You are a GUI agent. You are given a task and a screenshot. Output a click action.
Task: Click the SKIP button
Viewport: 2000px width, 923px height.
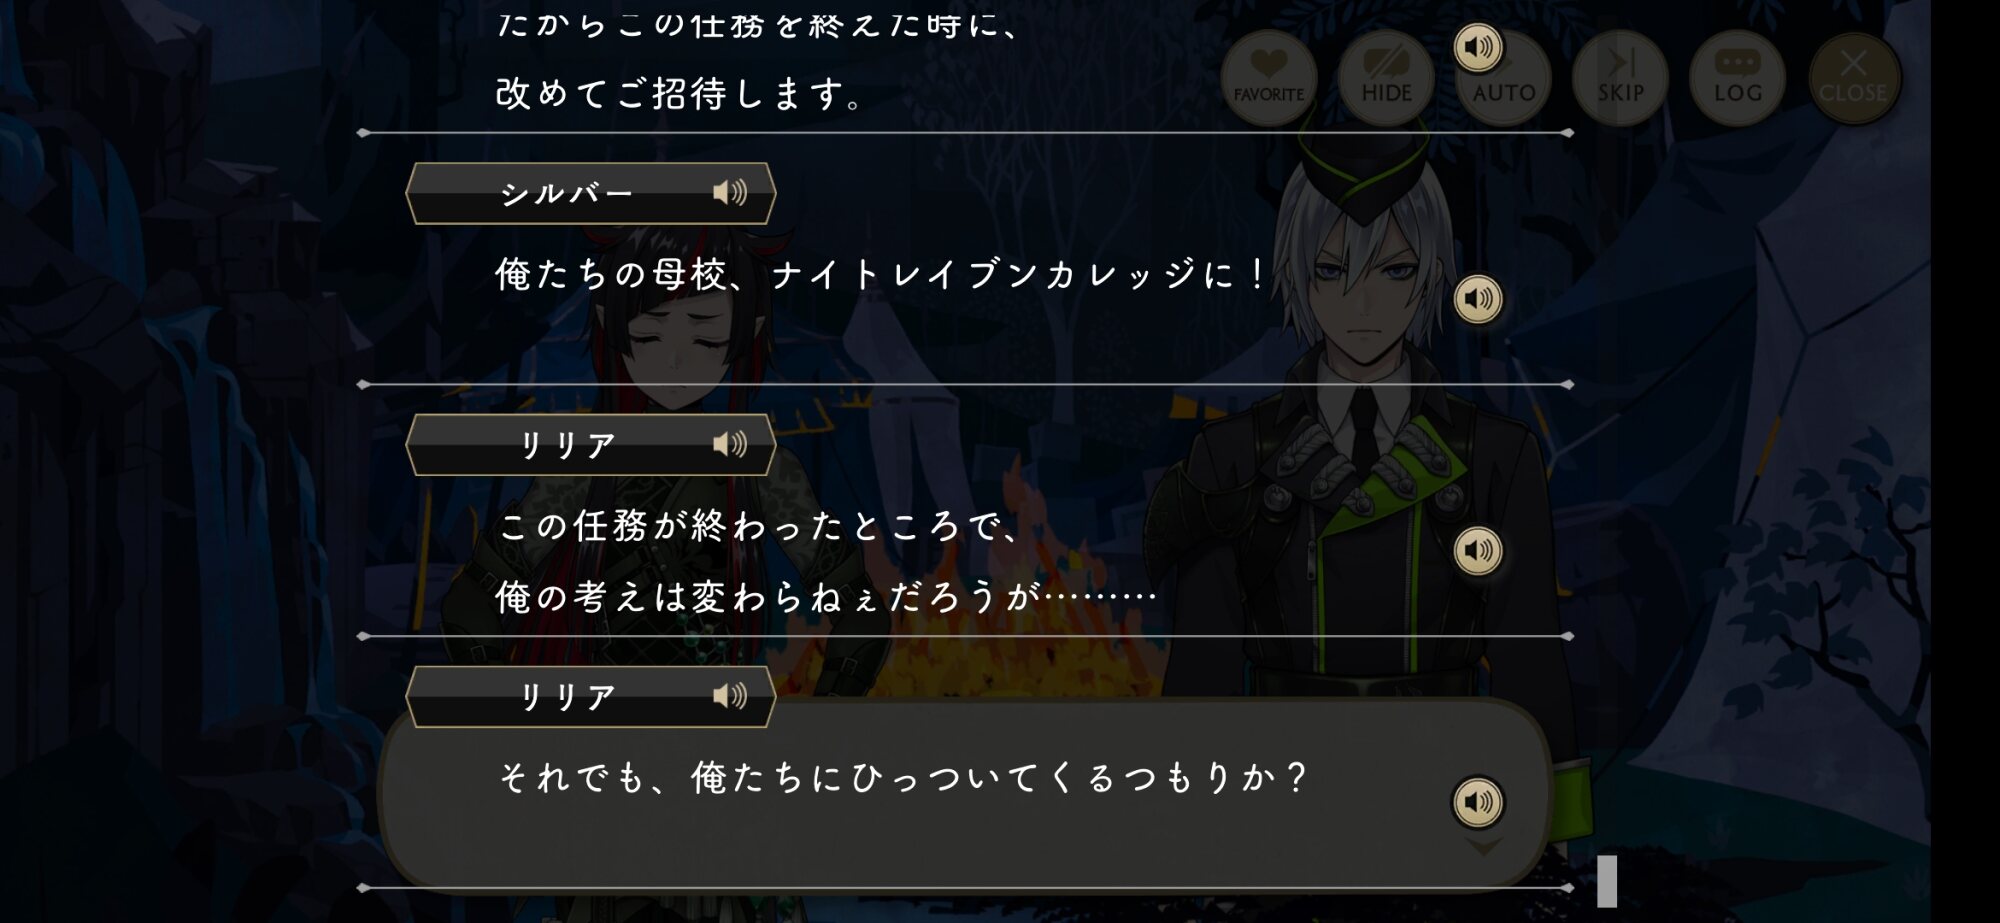pyautogui.click(x=1620, y=78)
